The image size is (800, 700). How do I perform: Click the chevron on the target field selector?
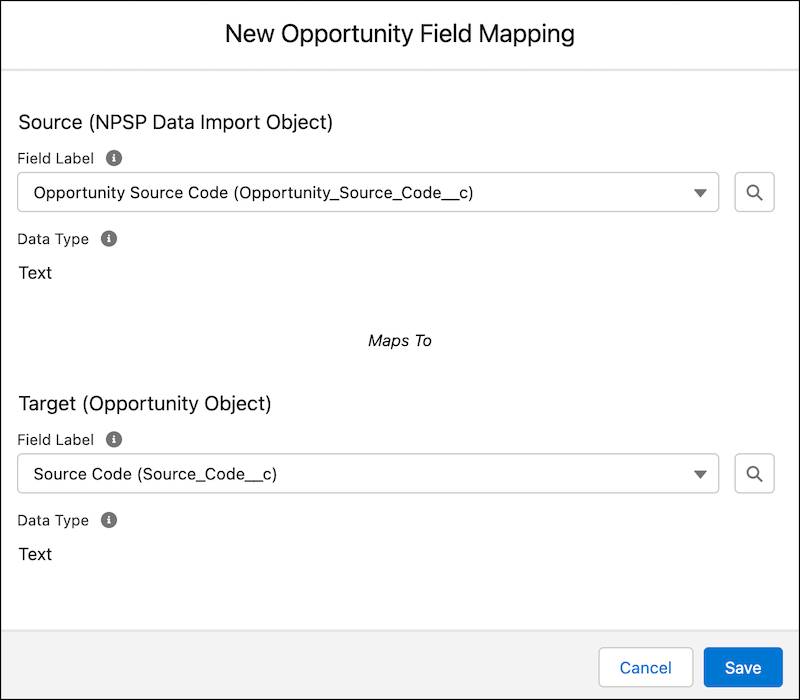(x=700, y=473)
